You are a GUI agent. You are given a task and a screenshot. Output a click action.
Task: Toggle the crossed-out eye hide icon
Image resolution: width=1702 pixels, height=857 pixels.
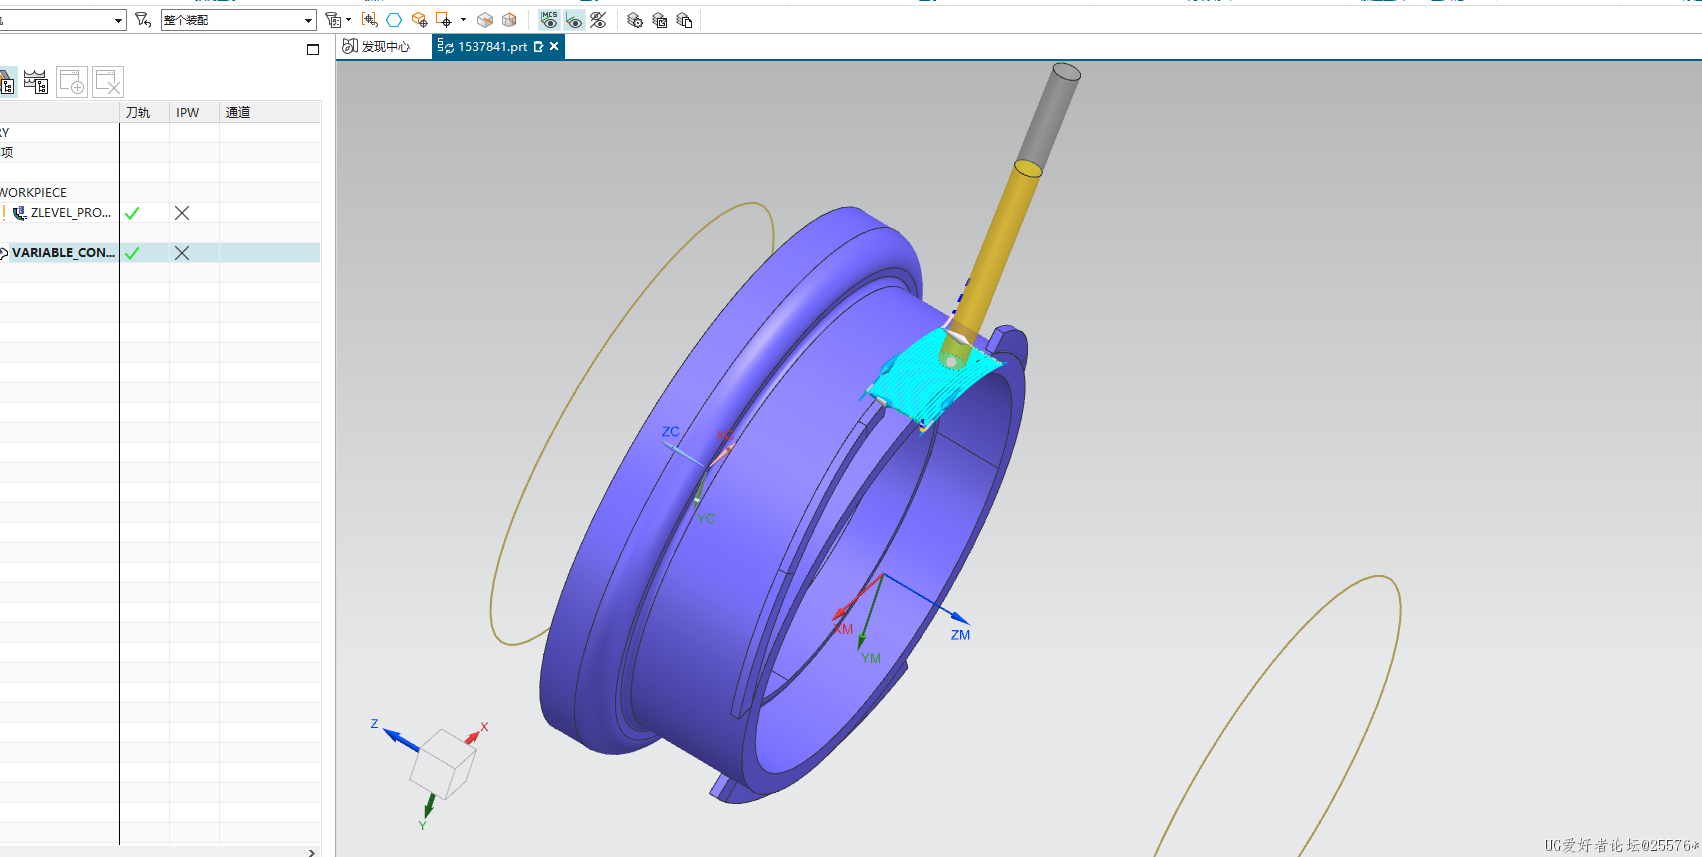(598, 20)
